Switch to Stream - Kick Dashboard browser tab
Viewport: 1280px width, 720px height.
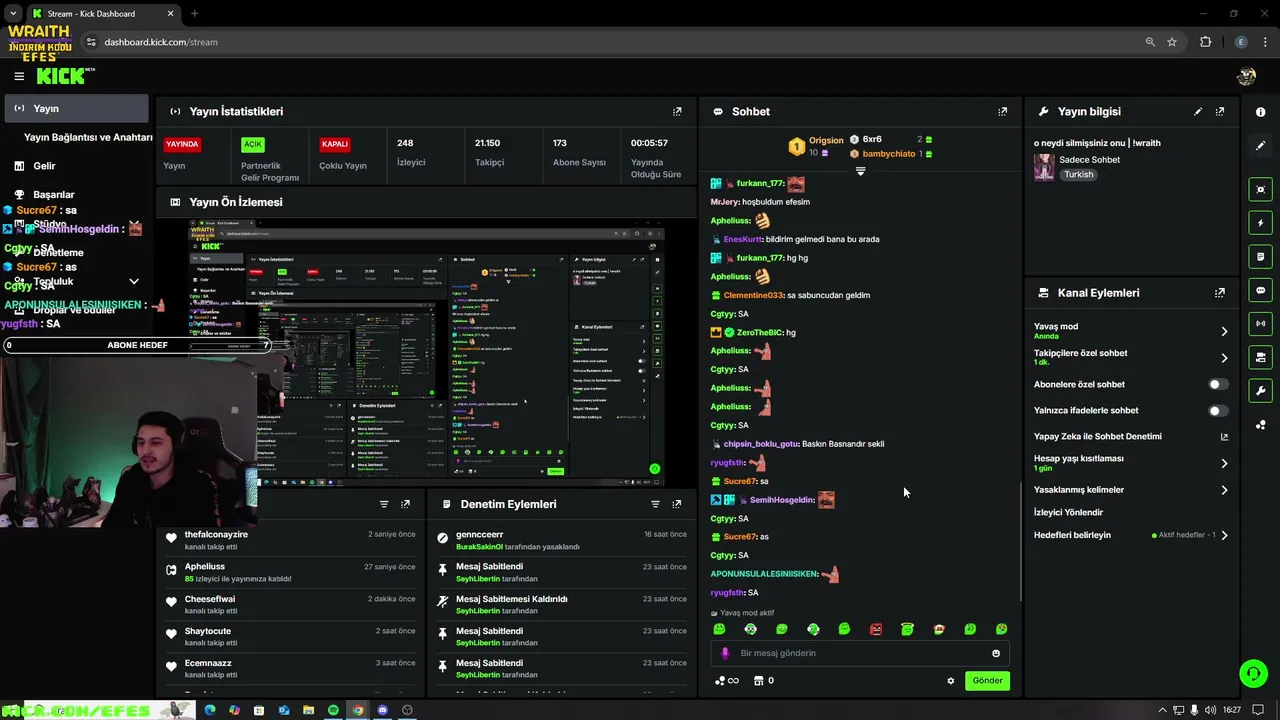coord(102,13)
